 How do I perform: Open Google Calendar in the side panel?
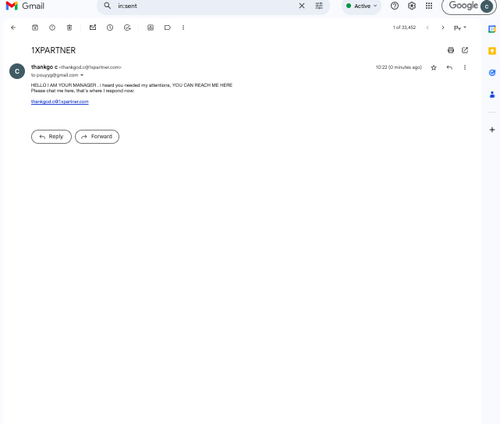(x=492, y=29)
